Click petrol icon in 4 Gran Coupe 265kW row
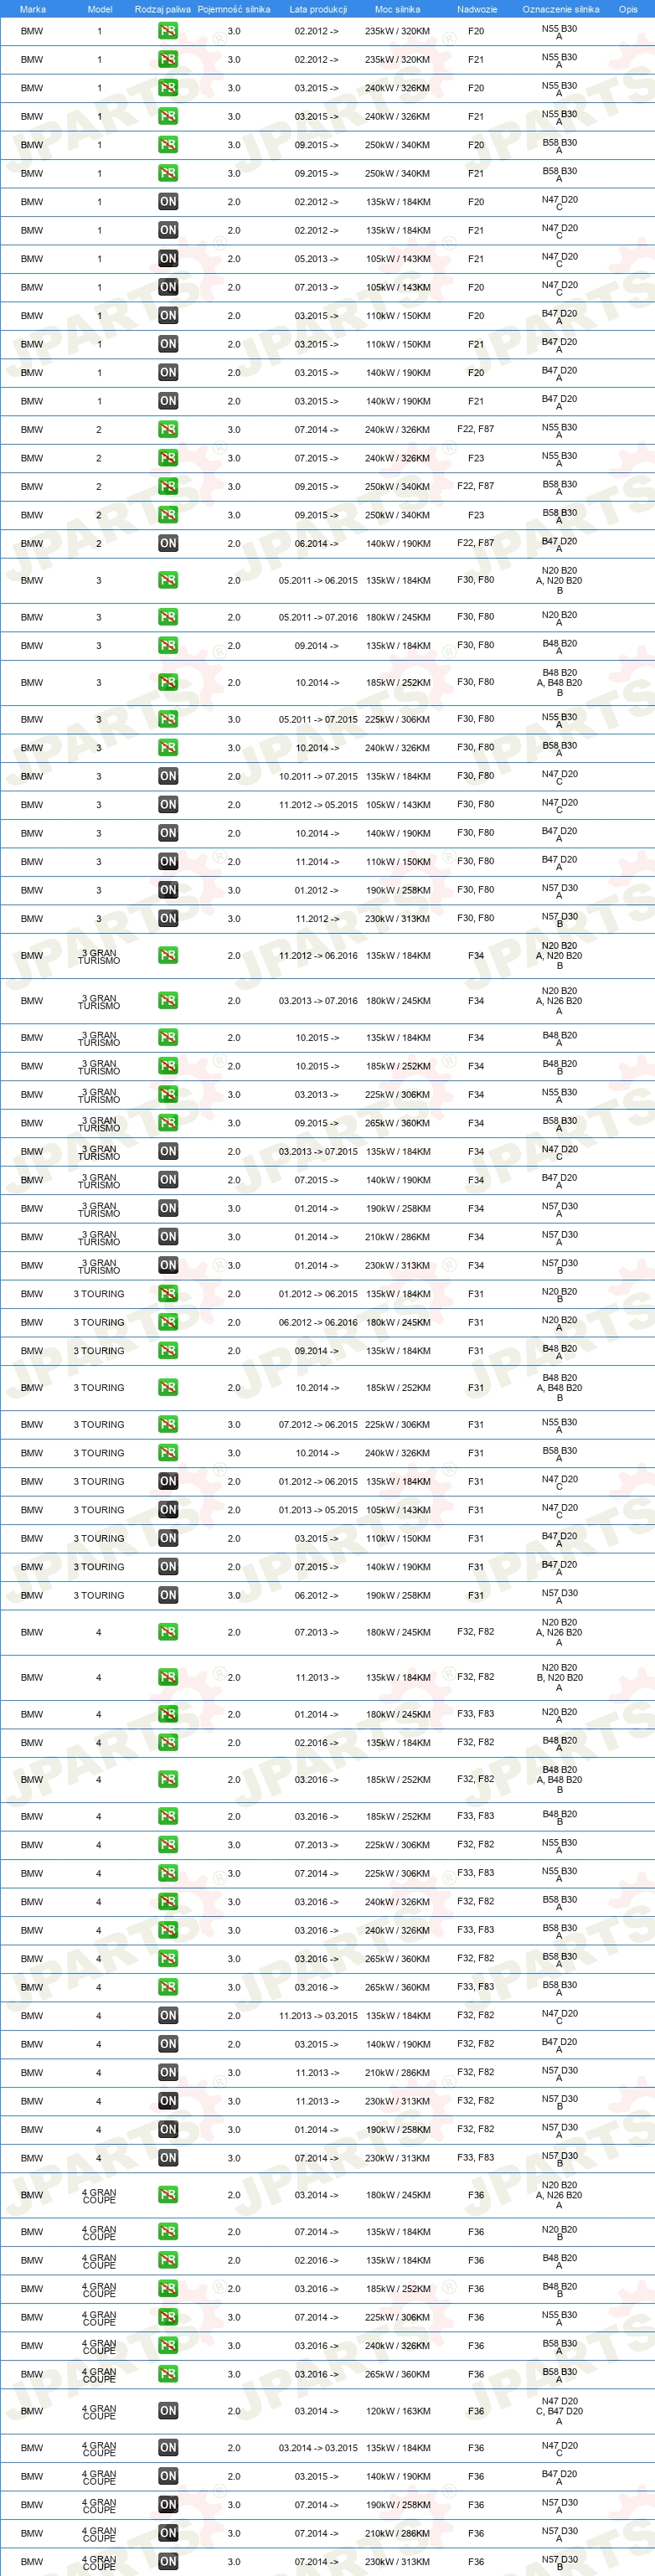The image size is (655, 2576). click(x=168, y=2374)
